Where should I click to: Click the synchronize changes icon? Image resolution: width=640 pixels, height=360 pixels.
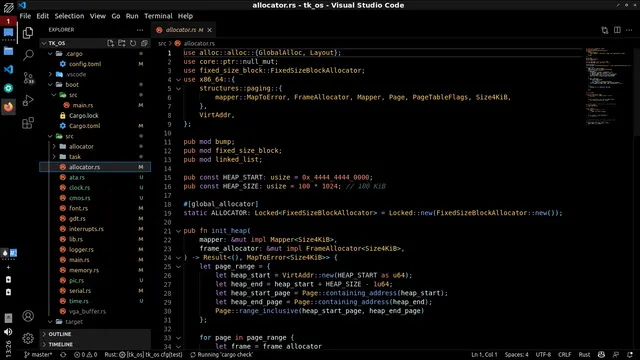63,355
